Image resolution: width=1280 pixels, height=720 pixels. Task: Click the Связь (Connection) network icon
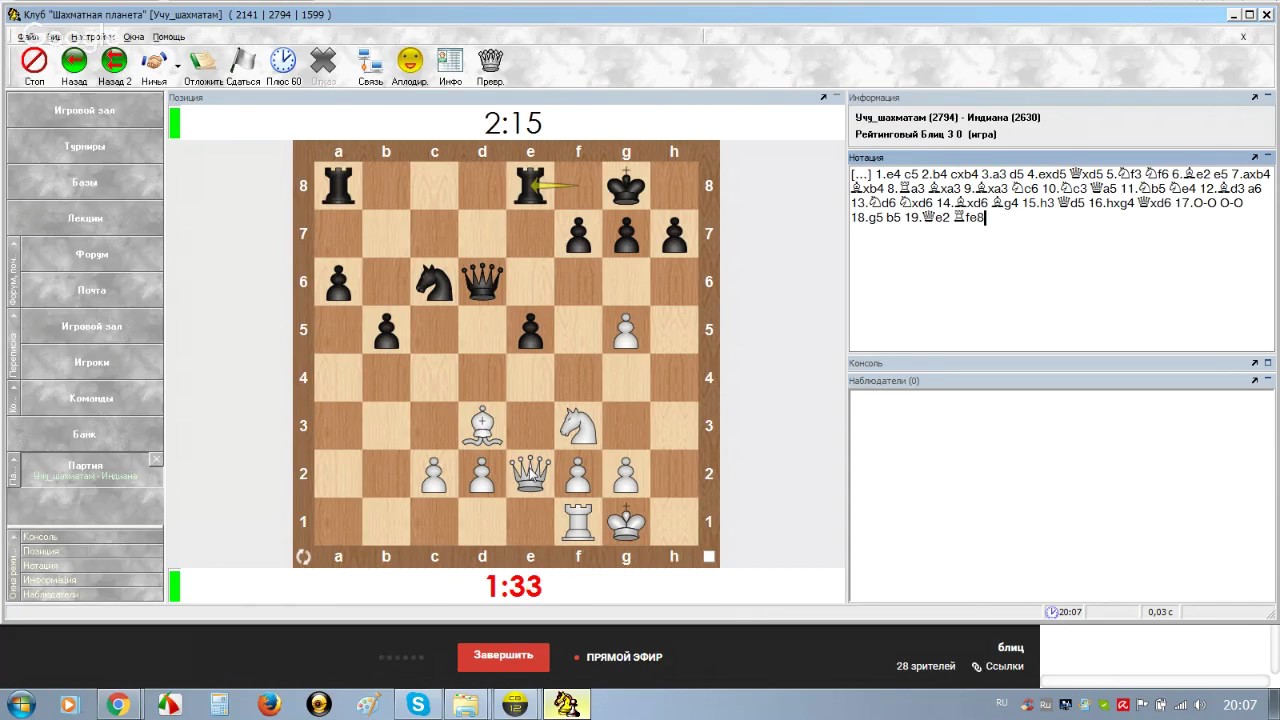tap(370, 61)
